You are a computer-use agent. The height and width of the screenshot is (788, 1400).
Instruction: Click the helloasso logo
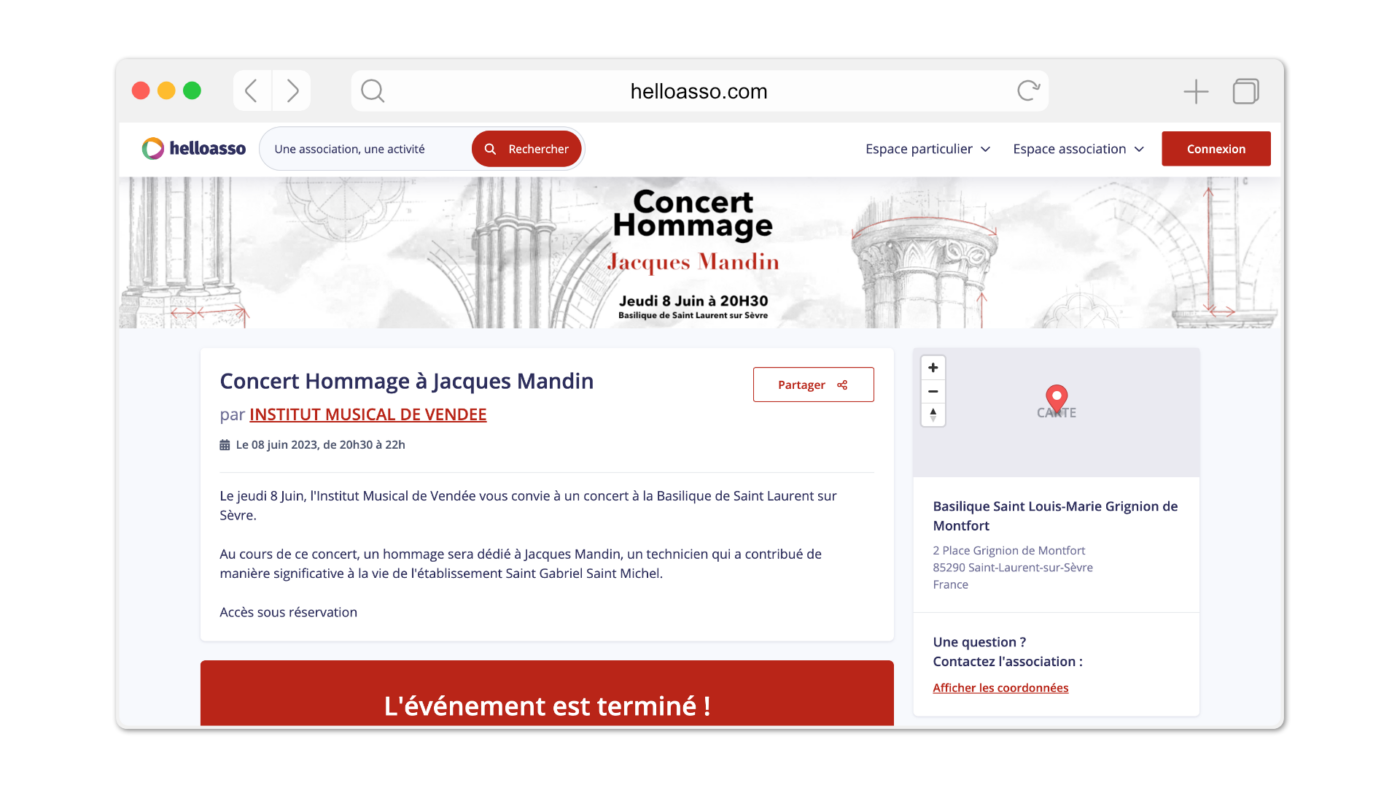(193, 149)
